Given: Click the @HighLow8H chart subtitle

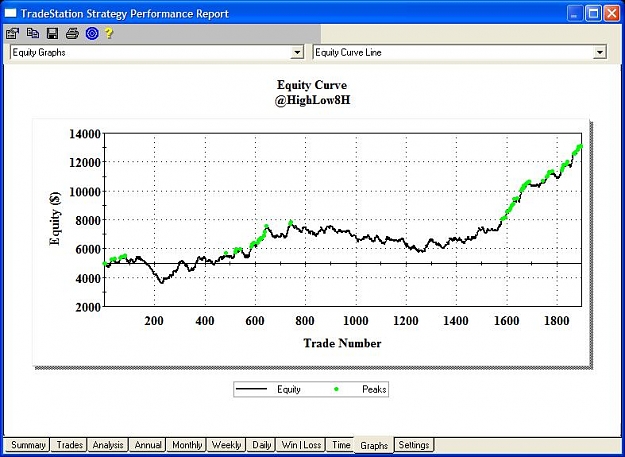Looking at the screenshot, I should 312,100.
